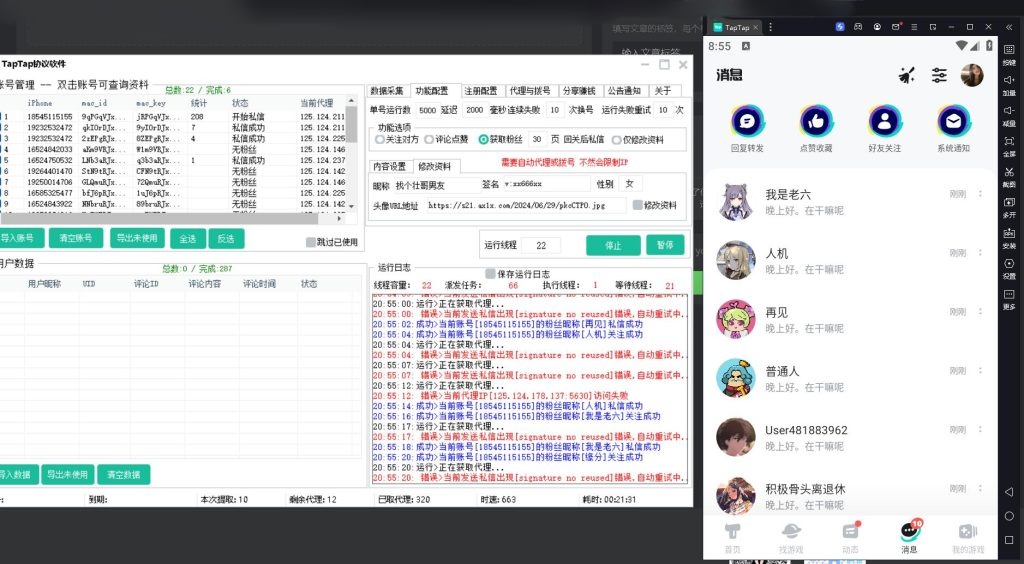The height and width of the screenshot is (564, 1024).
Task: Switch to the 代理与拨号 tab
Action: coord(530,90)
